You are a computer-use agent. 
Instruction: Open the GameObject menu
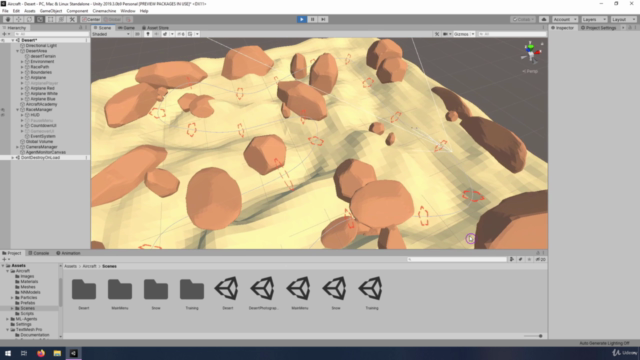pyautogui.click(x=51, y=11)
